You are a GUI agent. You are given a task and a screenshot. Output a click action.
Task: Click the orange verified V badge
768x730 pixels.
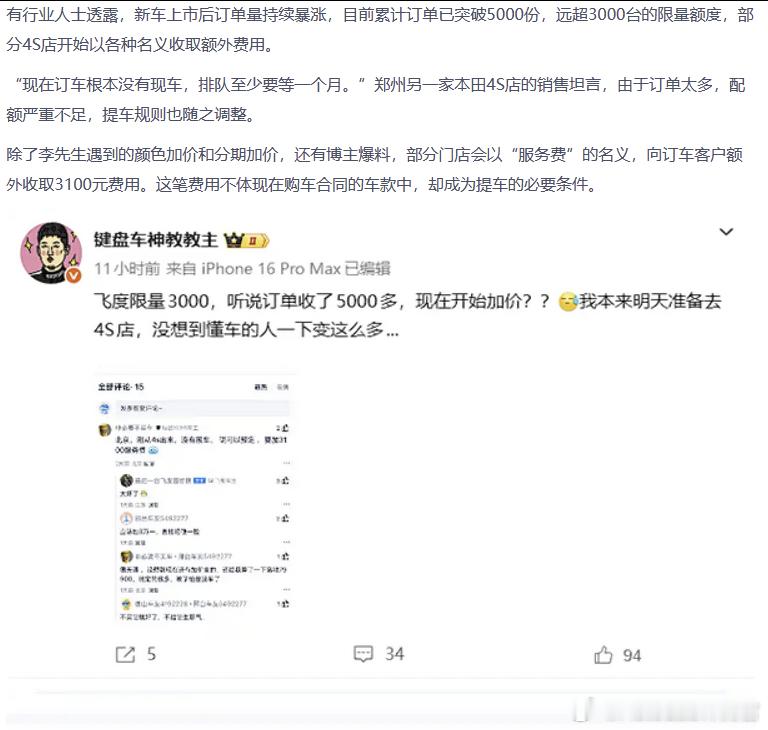point(73,276)
